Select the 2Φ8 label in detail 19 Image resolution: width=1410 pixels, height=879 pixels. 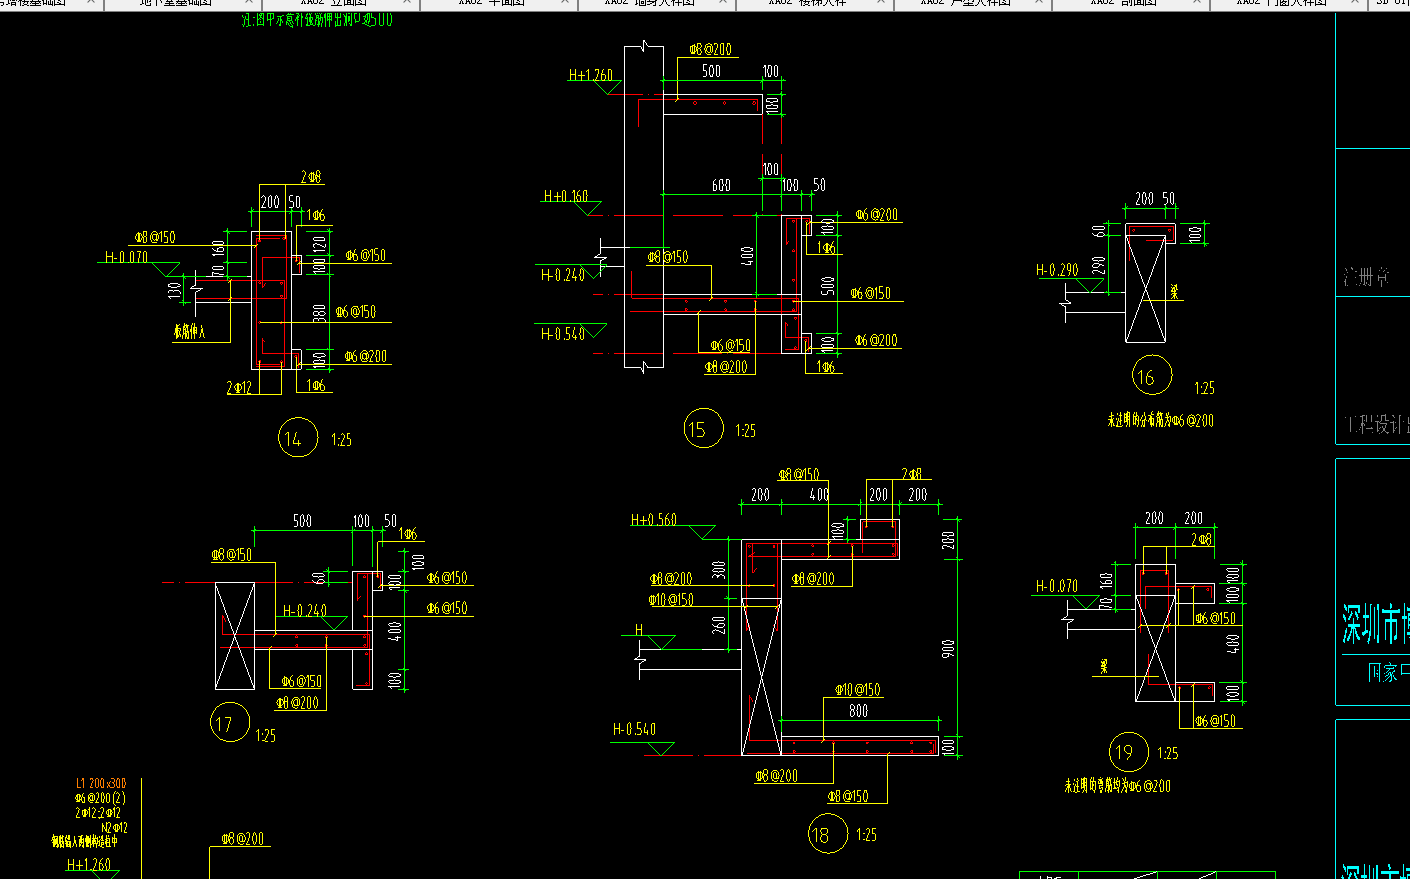click(1201, 539)
